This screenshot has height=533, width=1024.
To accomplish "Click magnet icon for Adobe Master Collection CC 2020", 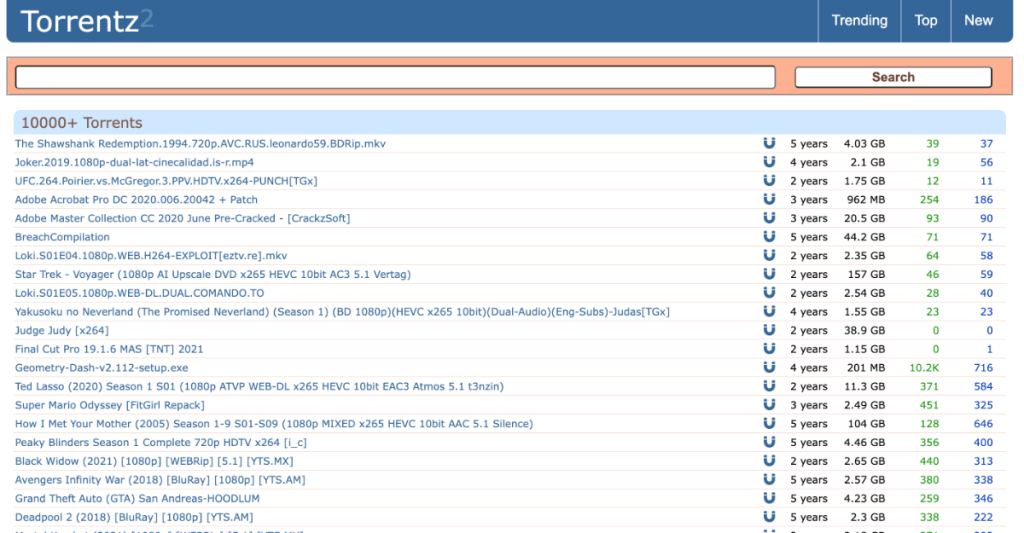I will [x=769, y=218].
